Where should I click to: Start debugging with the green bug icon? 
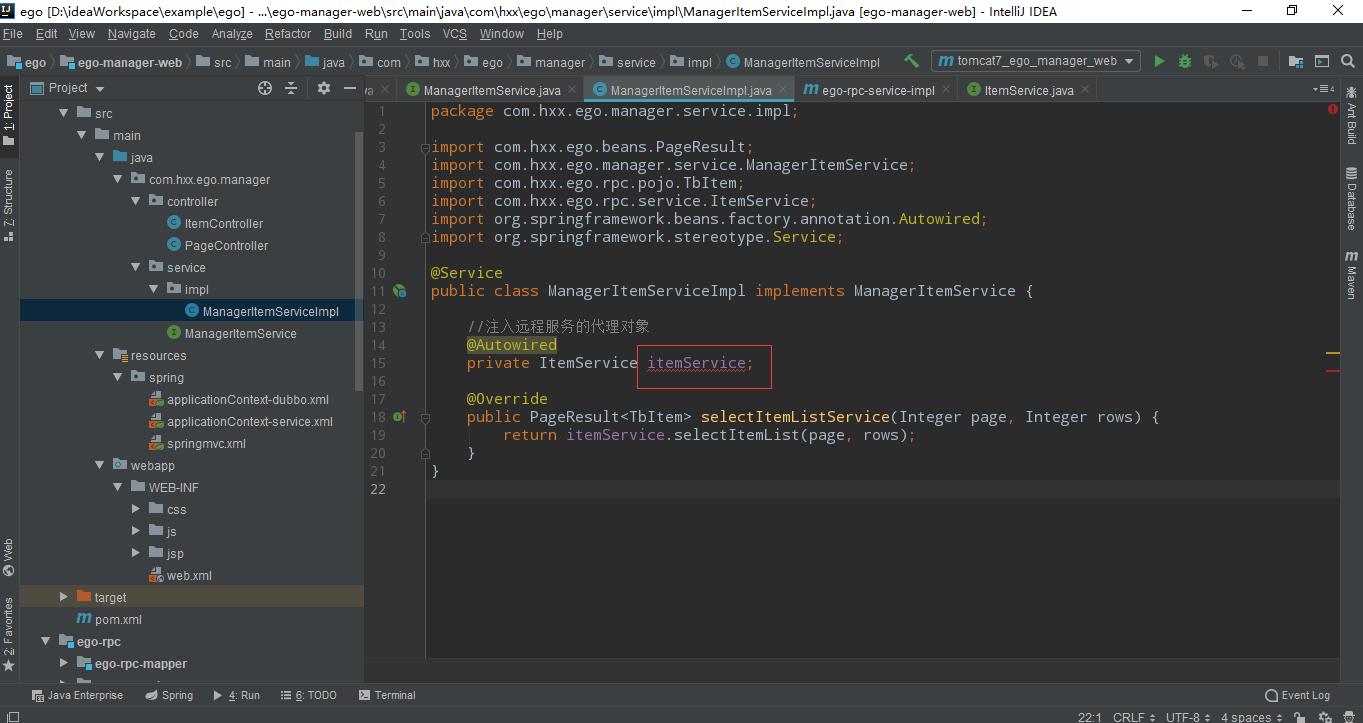coord(1185,61)
